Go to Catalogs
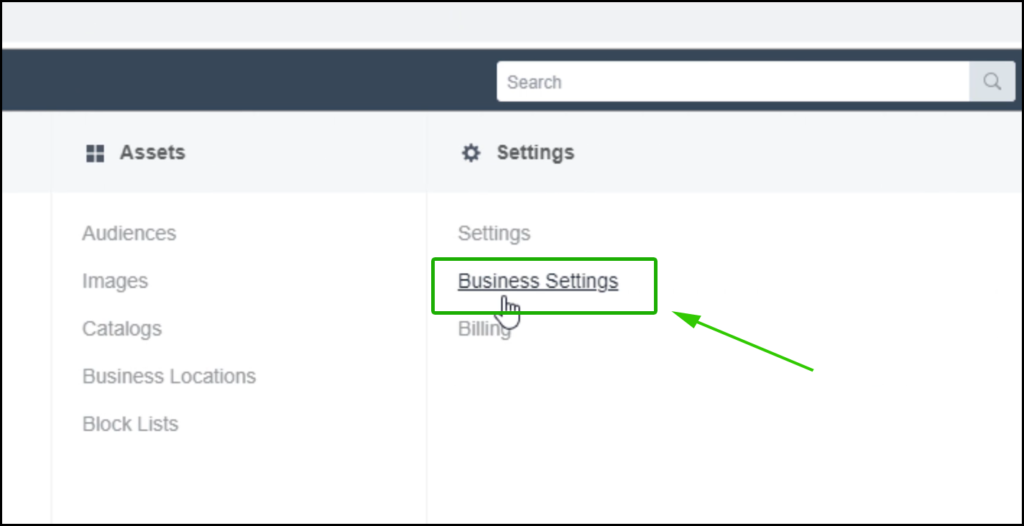The height and width of the screenshot is (526, 1024). point(122,329)
